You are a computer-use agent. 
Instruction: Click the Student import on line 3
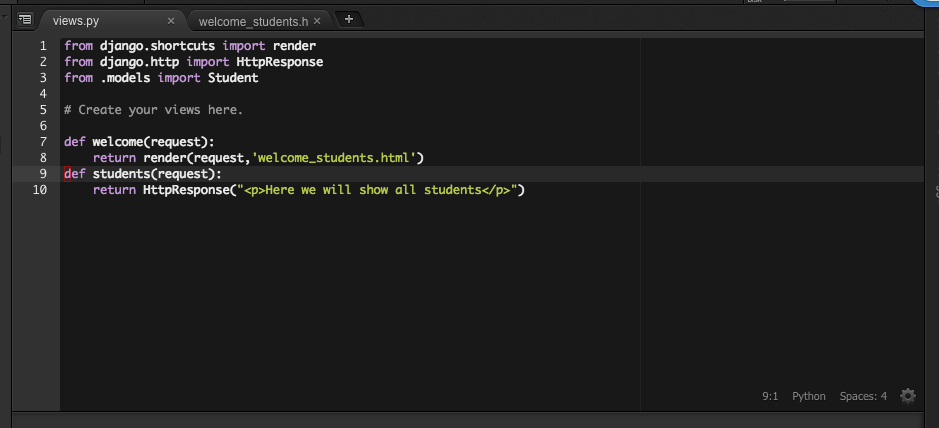point(233,78)
